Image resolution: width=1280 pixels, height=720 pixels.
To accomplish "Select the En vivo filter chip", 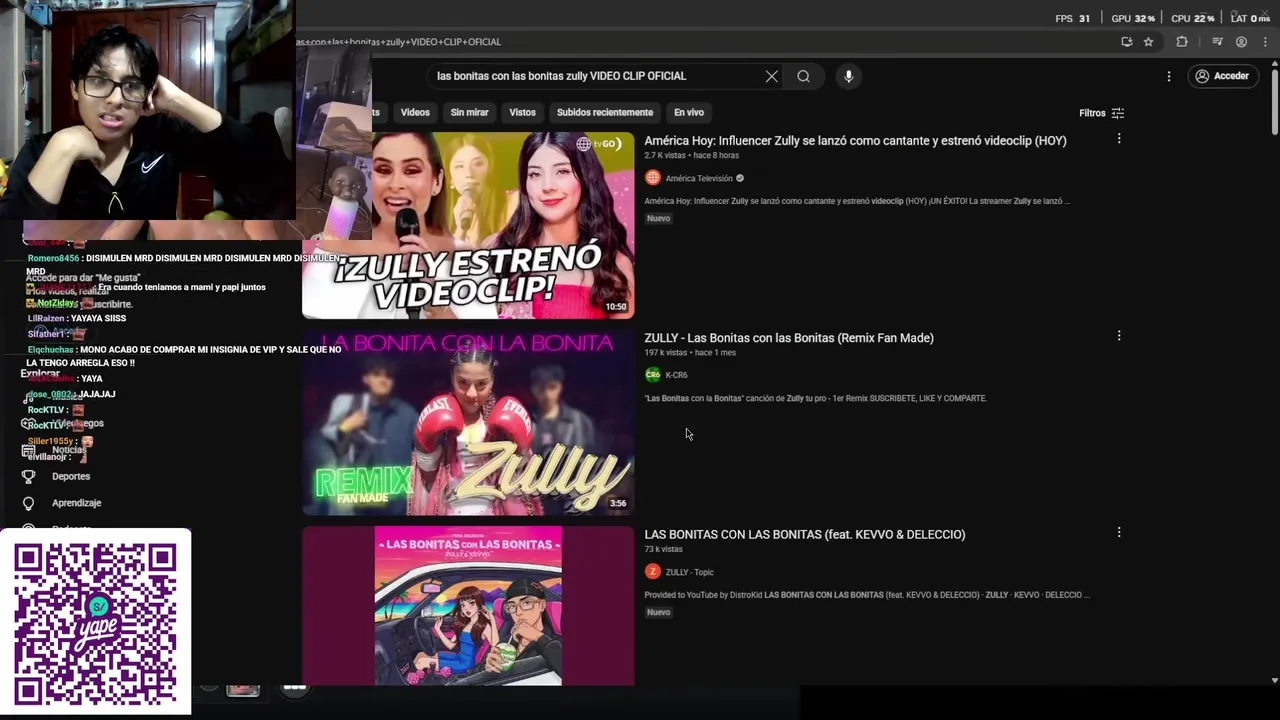I will (688, 113).
